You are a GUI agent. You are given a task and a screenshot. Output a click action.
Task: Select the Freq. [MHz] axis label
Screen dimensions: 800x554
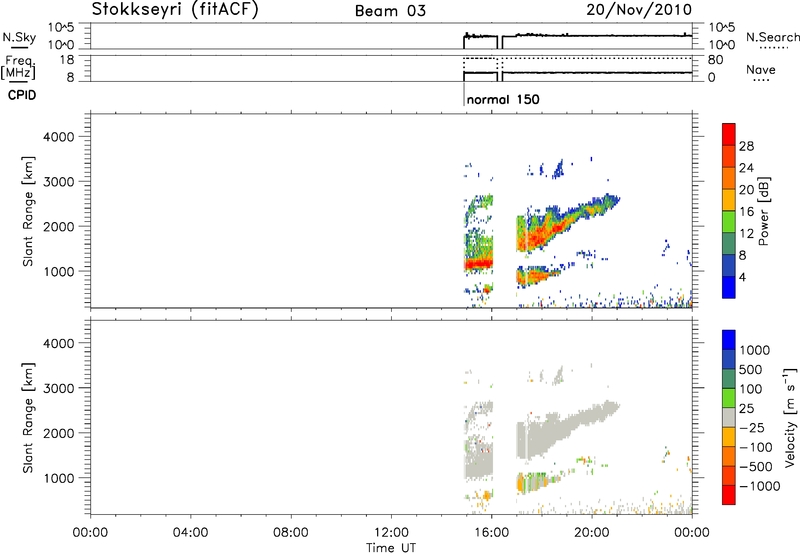19,67
